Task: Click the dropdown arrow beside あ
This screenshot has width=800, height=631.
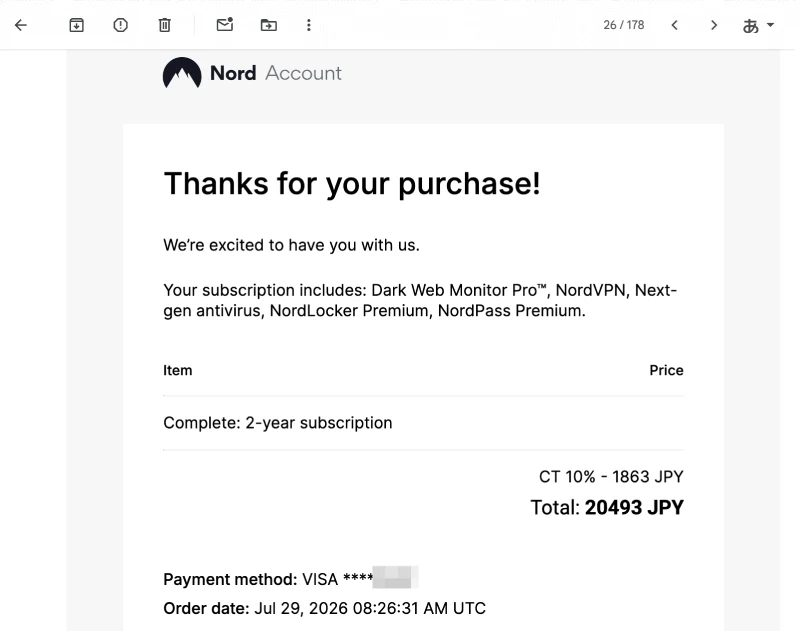Action: click(770, 24)
